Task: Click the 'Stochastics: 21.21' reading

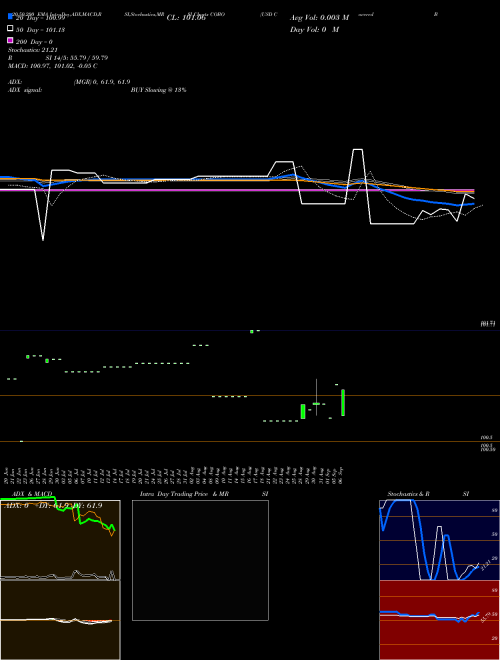Action: tap(33, 50)
